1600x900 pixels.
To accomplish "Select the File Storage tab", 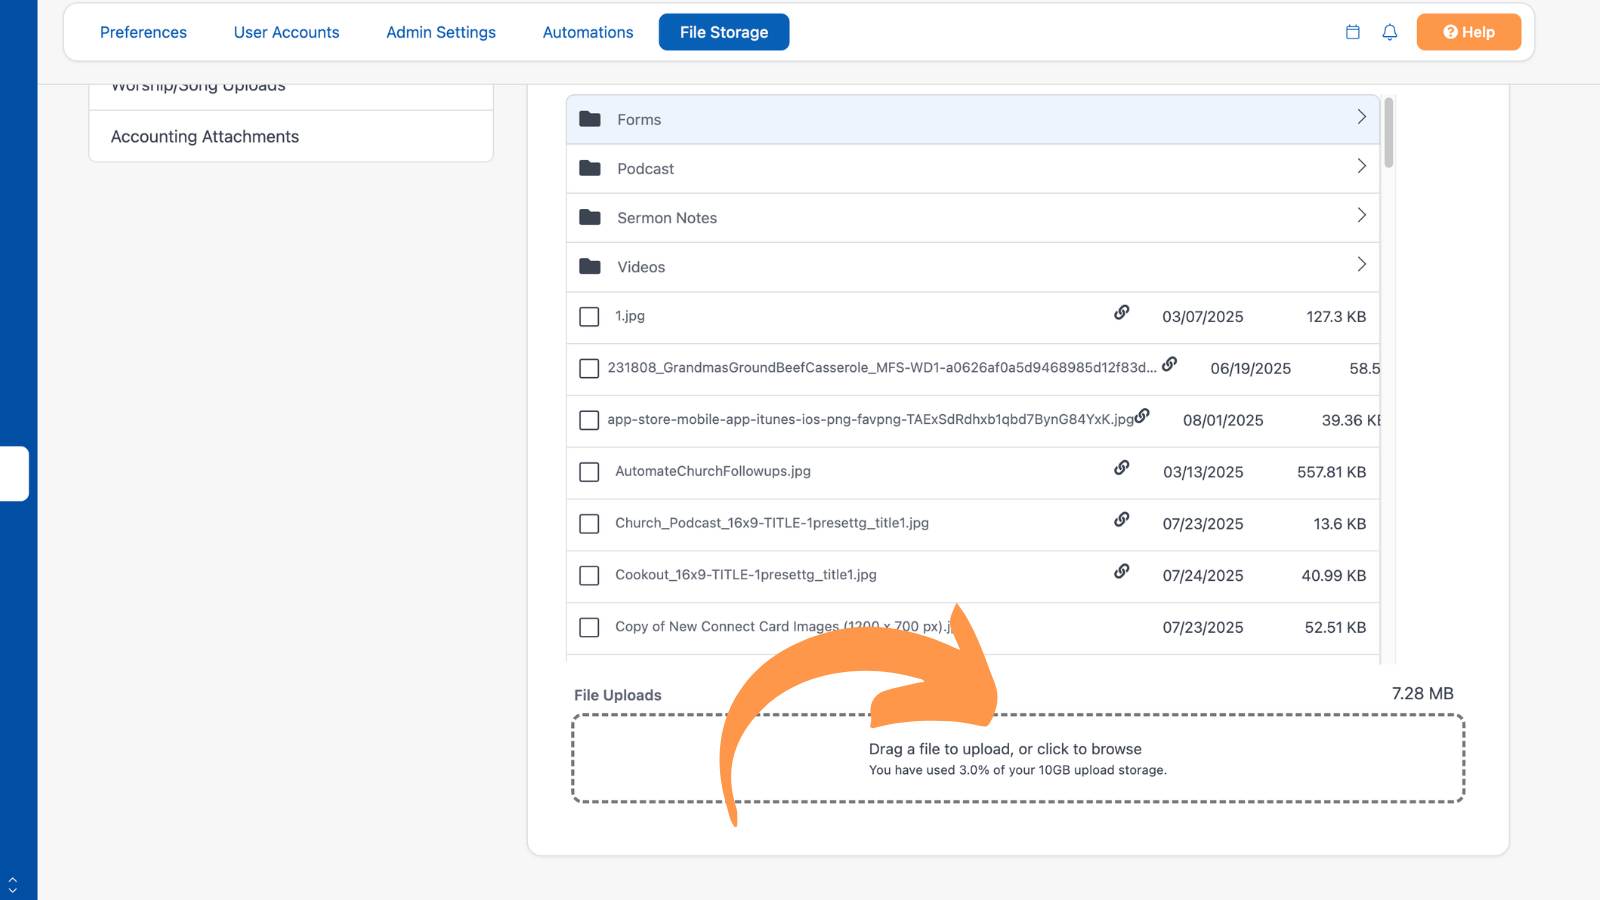I will tap(724, 32).
